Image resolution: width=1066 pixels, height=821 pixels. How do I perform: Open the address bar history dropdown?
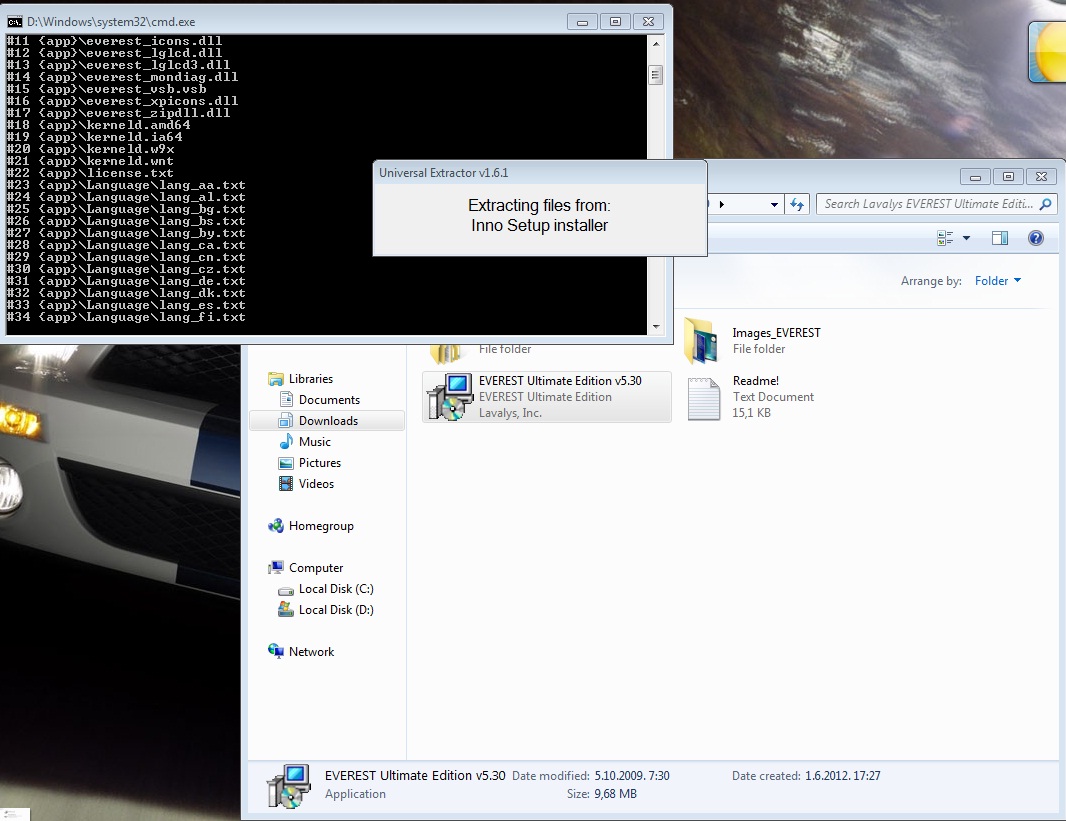[x=774, y=205]
